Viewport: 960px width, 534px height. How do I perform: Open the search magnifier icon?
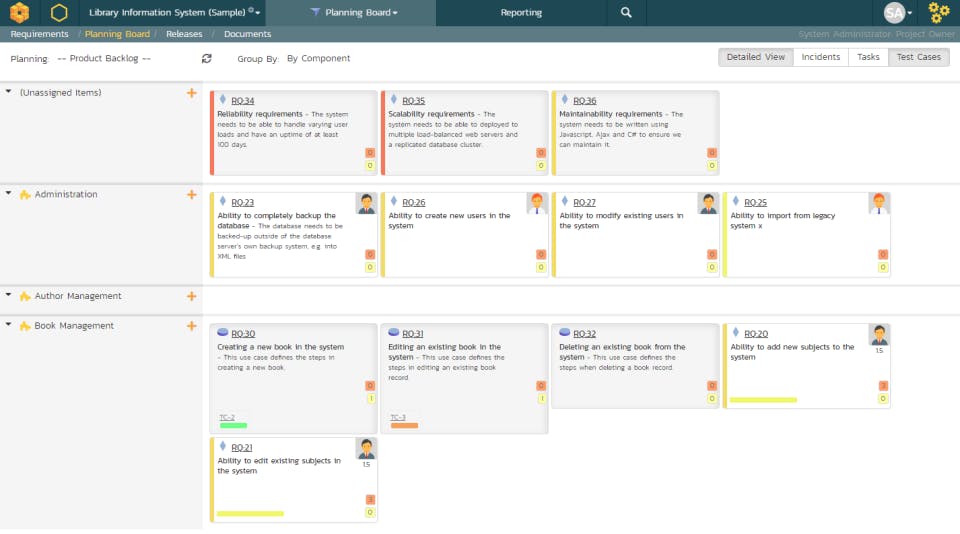(x=626, y=12)
